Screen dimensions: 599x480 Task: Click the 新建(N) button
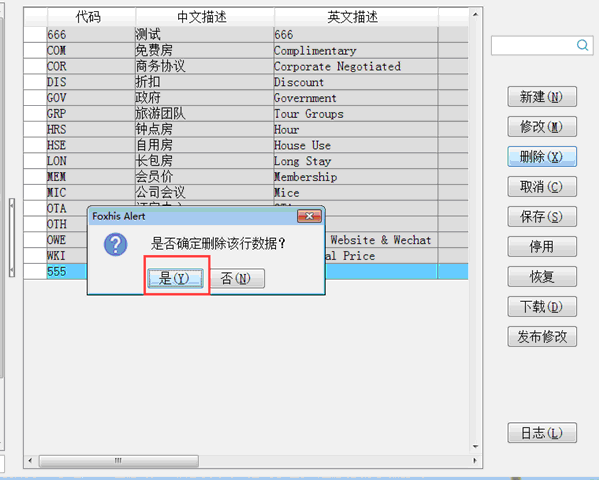click(x=542, y=97)
